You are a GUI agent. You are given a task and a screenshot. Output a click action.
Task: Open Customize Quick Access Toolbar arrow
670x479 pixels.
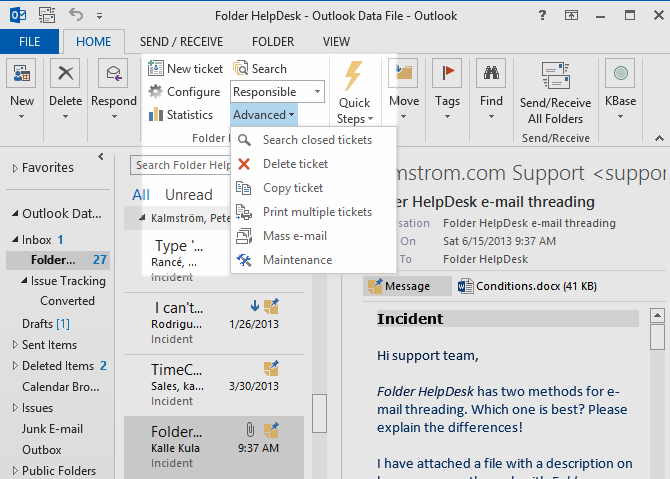99,16
